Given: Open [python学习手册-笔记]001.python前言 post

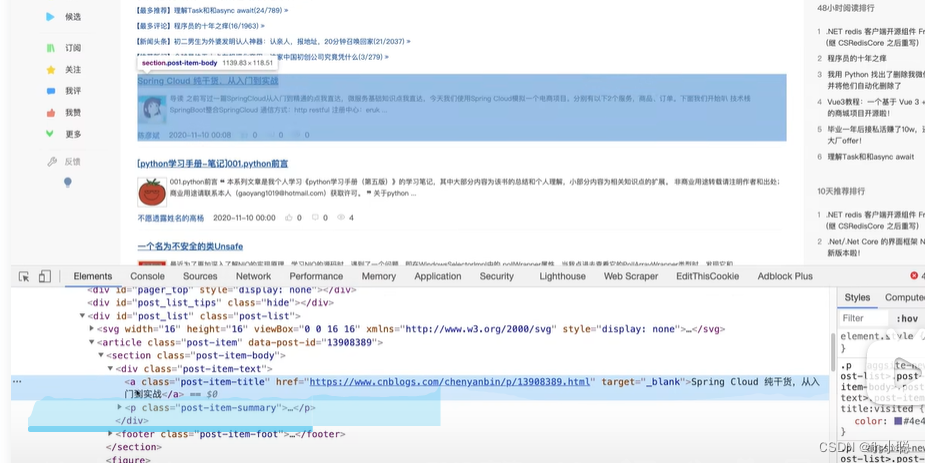Looking at the screenshot, I should [x=212, y=163].
